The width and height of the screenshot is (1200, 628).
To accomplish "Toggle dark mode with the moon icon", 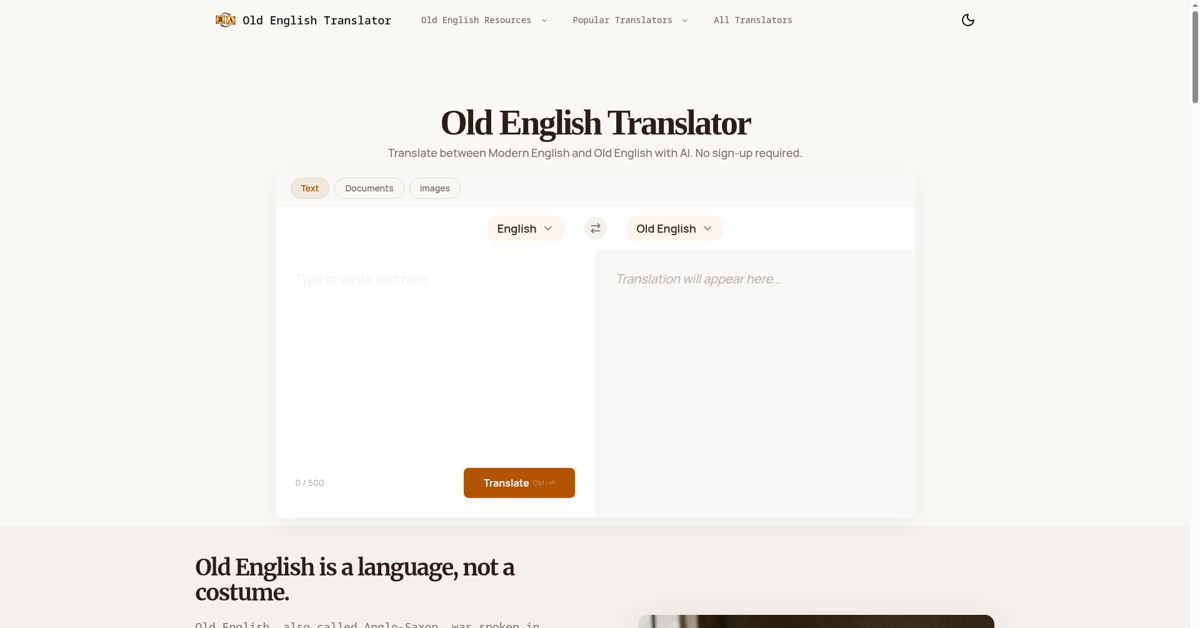I will pos(968,20).
